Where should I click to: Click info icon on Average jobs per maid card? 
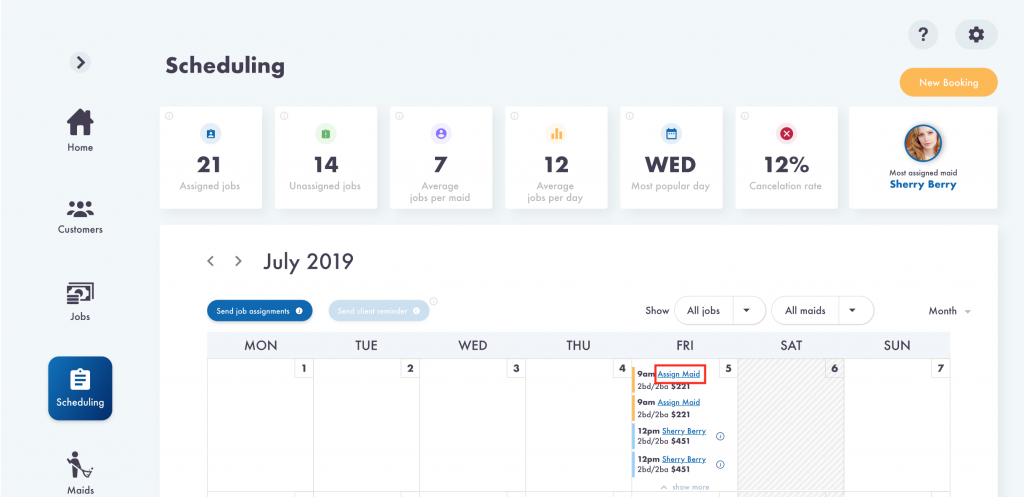(399, 116)
